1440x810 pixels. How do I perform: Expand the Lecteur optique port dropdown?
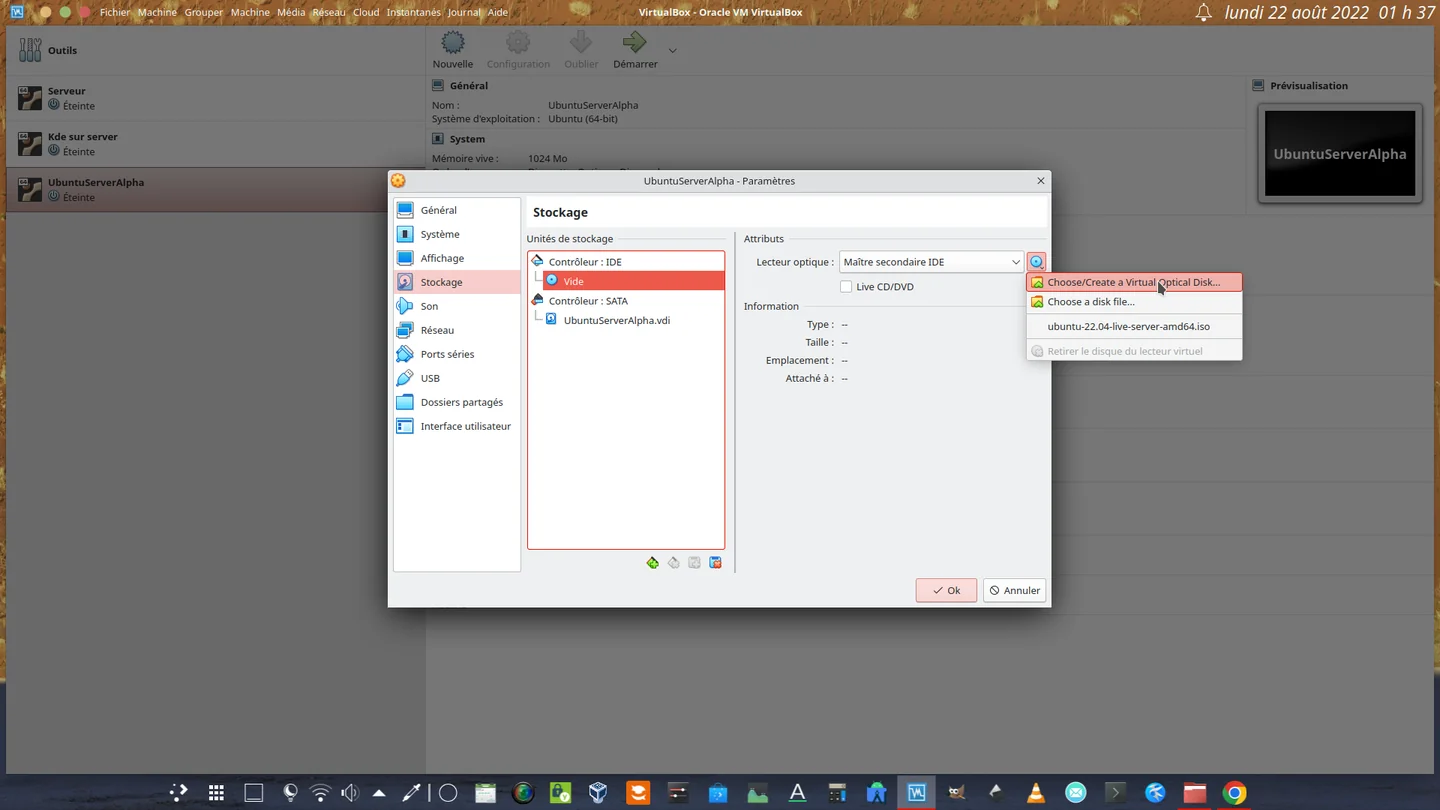pos(931,262)
